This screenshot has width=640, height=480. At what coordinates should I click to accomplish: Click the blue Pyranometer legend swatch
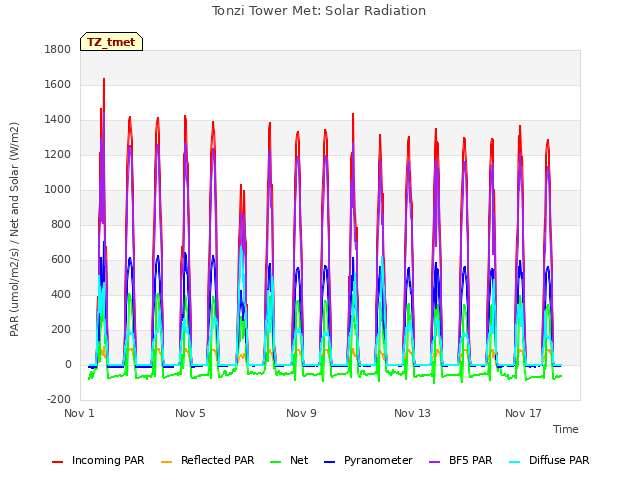(x=329, y=462)
